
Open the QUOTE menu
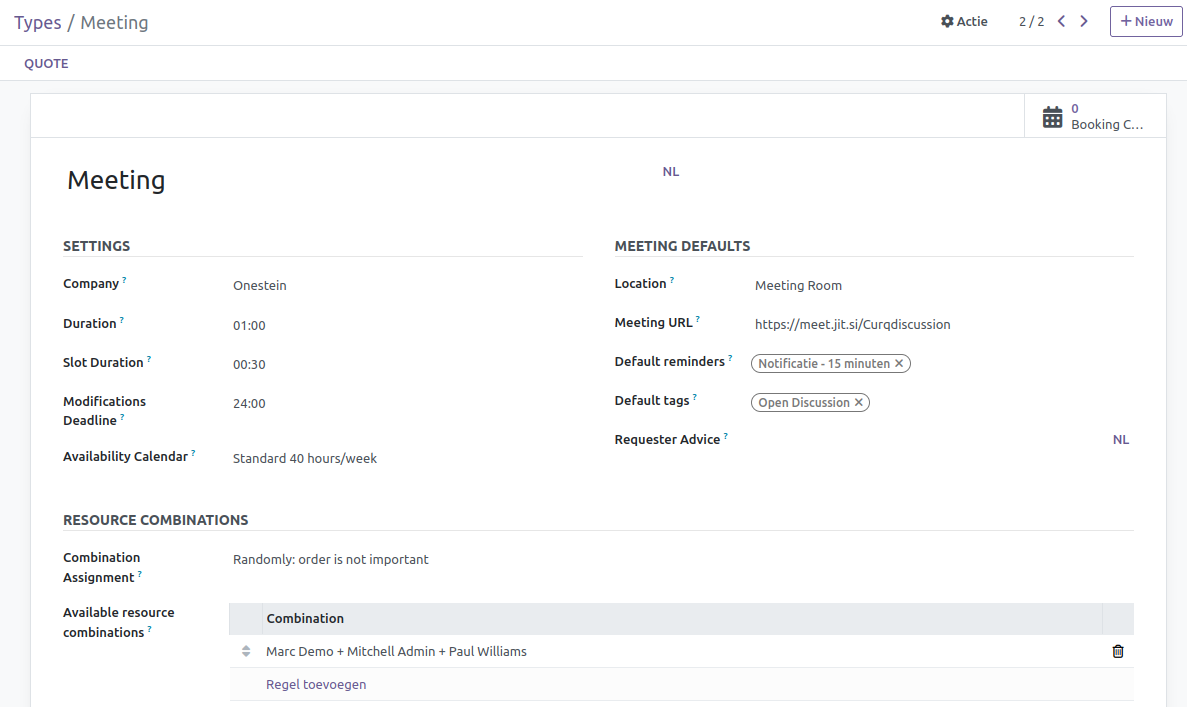[46, 63]
